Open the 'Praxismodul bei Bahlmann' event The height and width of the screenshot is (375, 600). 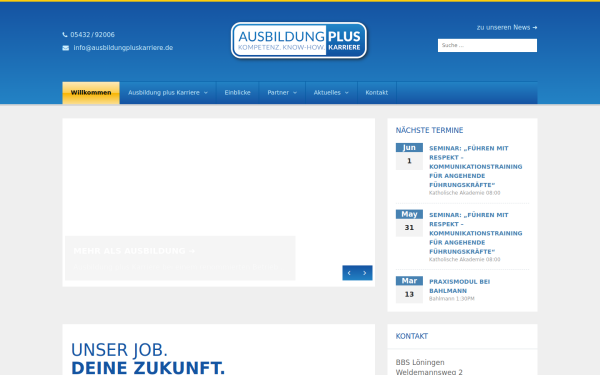point(460,286)
